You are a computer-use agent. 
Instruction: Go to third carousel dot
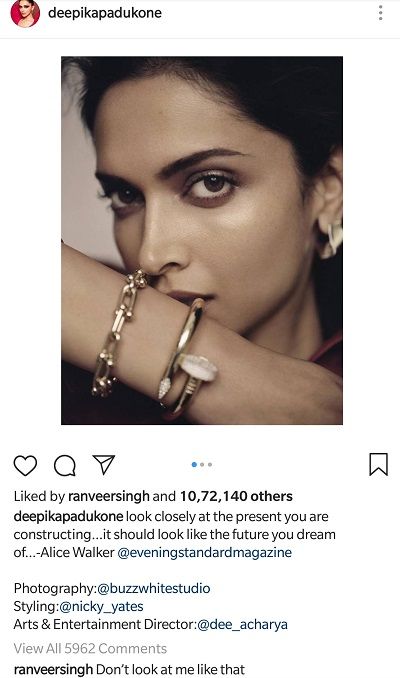(x=210, y=464)
